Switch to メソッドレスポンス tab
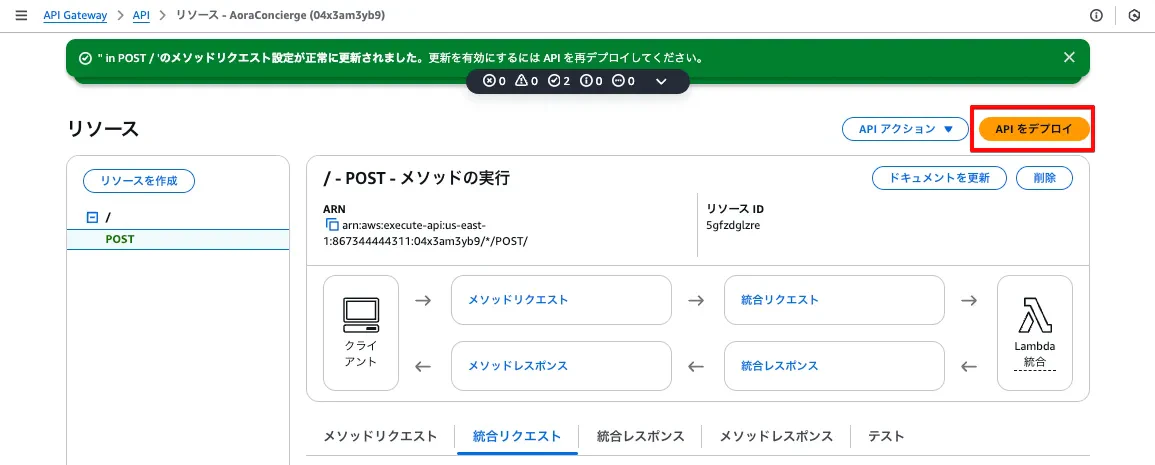Image resolution: width=1155 pixels, height=465 pixels. pos(776,436)
